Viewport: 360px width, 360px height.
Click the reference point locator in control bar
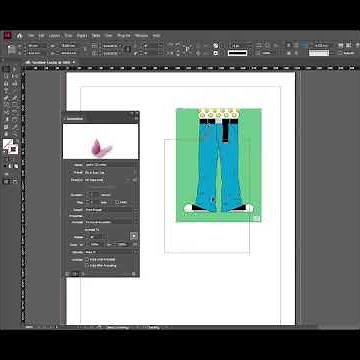(x=12, y=49)
